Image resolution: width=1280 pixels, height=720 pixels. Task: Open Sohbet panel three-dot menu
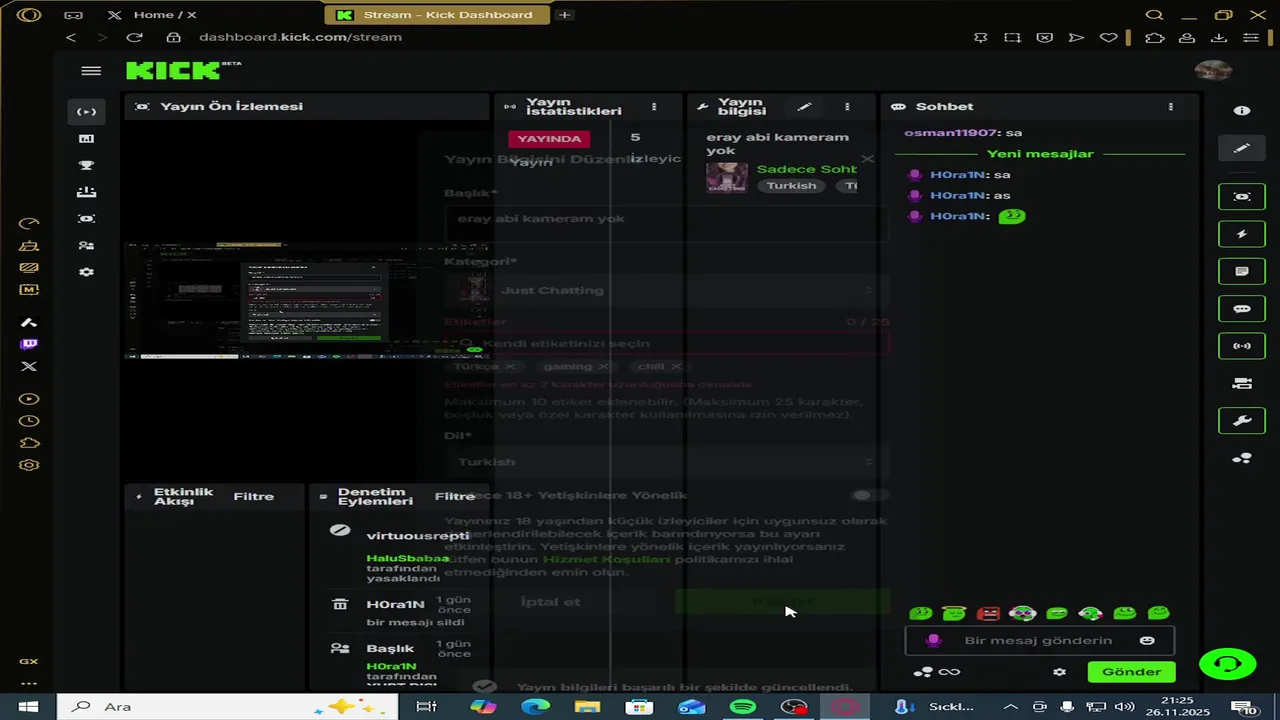click(x=1170, y=107)
